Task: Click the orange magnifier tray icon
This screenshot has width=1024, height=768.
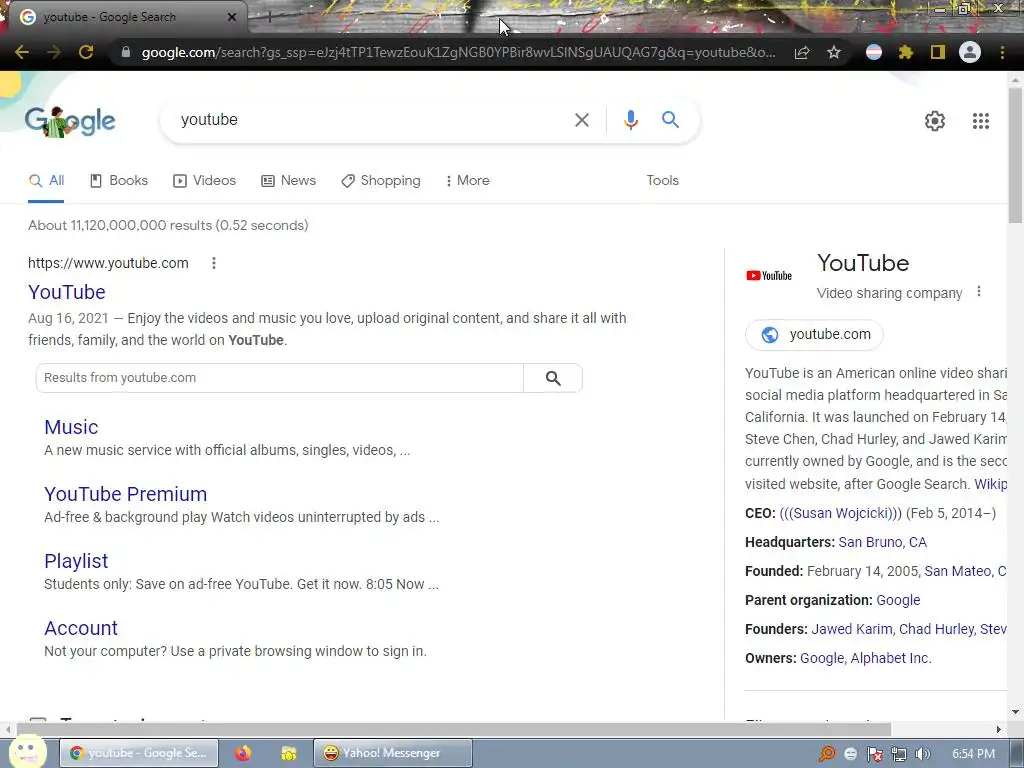Action: click(x=827, y=754)
